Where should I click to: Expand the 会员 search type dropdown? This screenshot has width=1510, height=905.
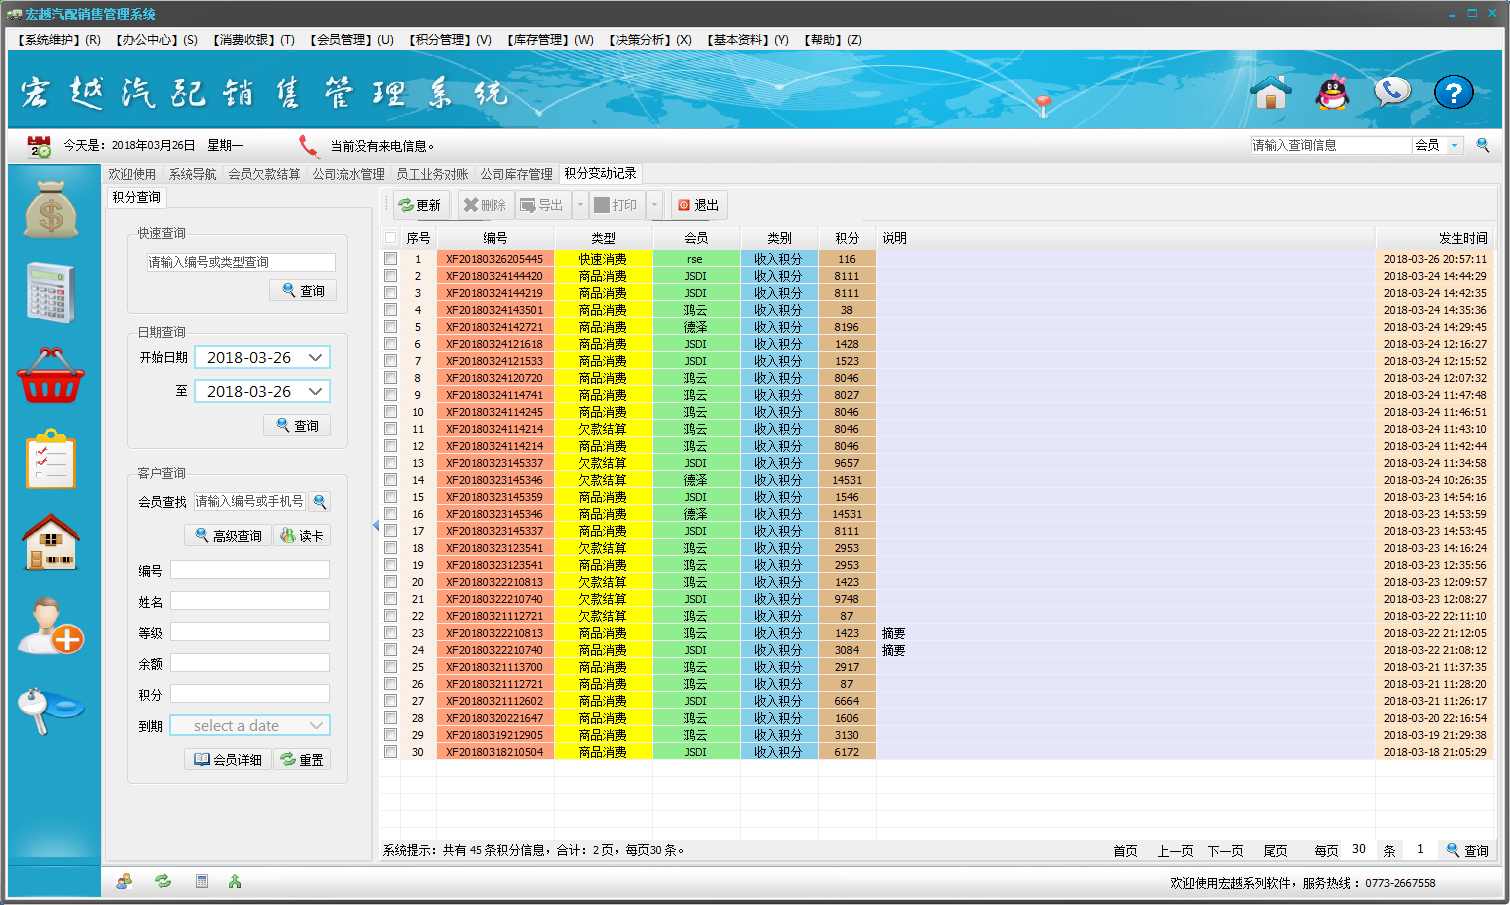tap(1454, 146)
